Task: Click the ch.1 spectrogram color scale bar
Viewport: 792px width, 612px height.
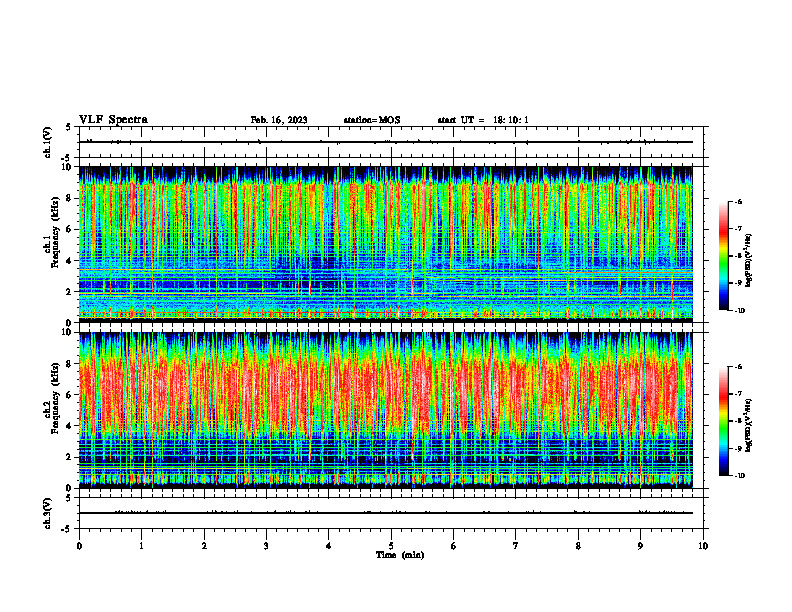Action: tap(723, 256)
